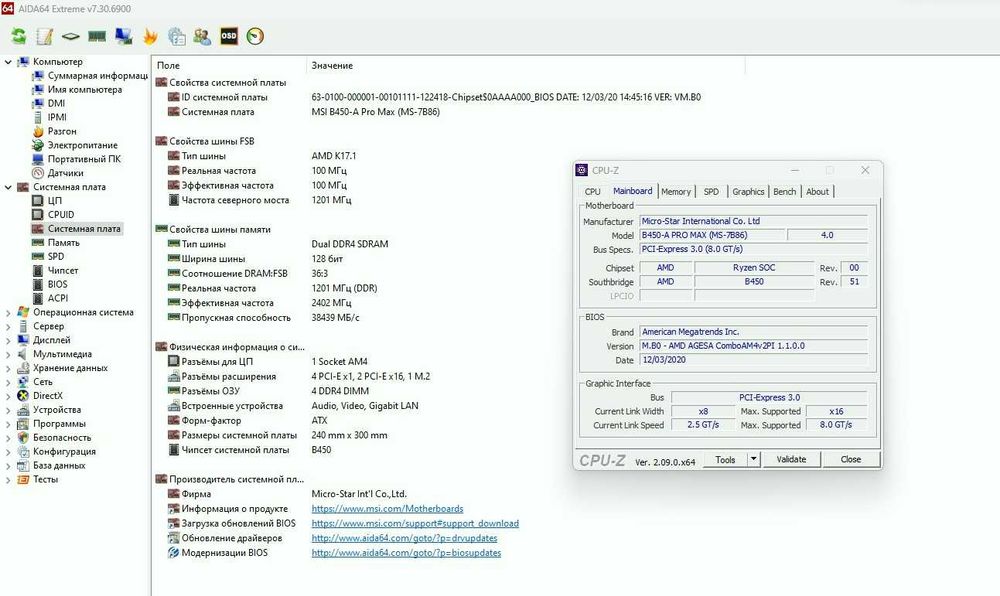Screen dimensions: 1000x596
Task: Collapse the Компьютер tree node
Action: tap(8, 62)
